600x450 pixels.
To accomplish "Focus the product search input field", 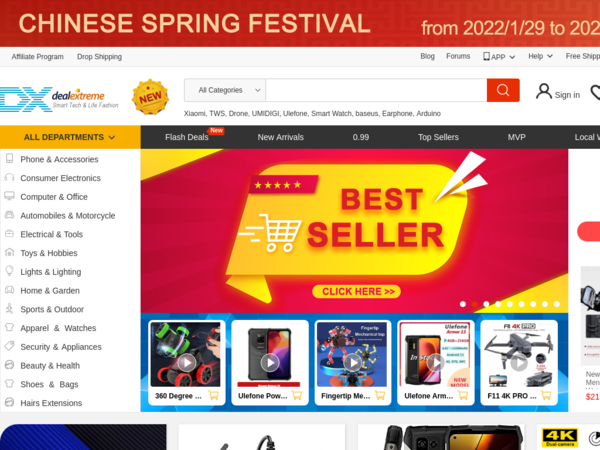I will pos(376,90).
